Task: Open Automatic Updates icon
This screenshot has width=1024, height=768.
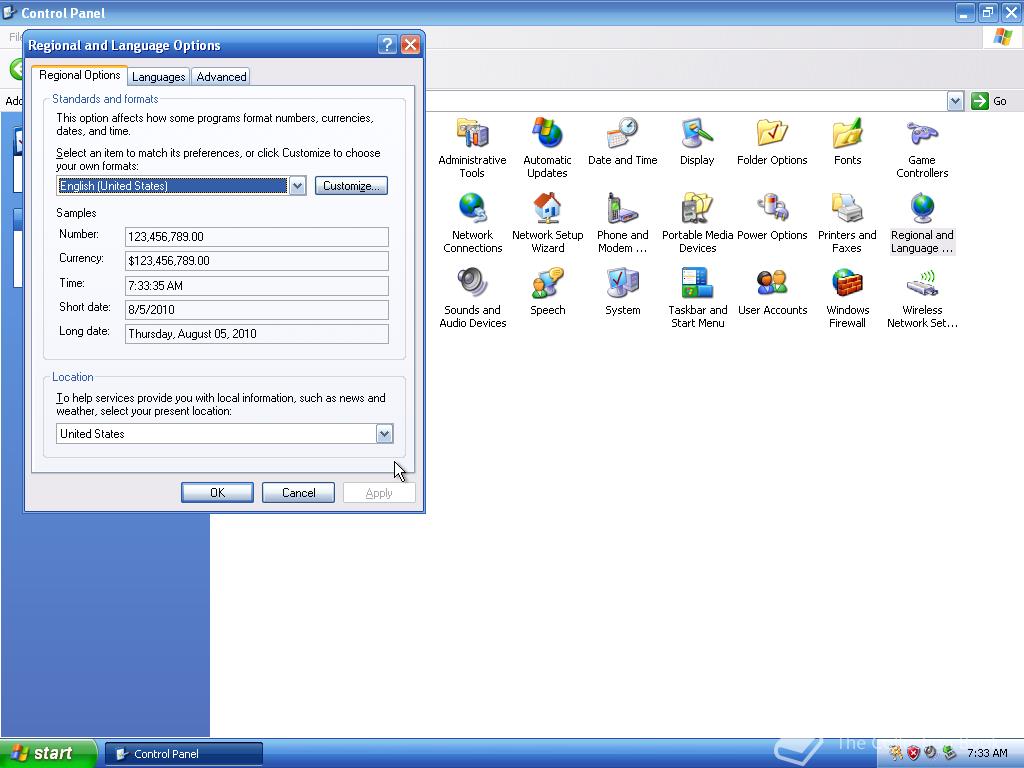Action: (547, 134)
